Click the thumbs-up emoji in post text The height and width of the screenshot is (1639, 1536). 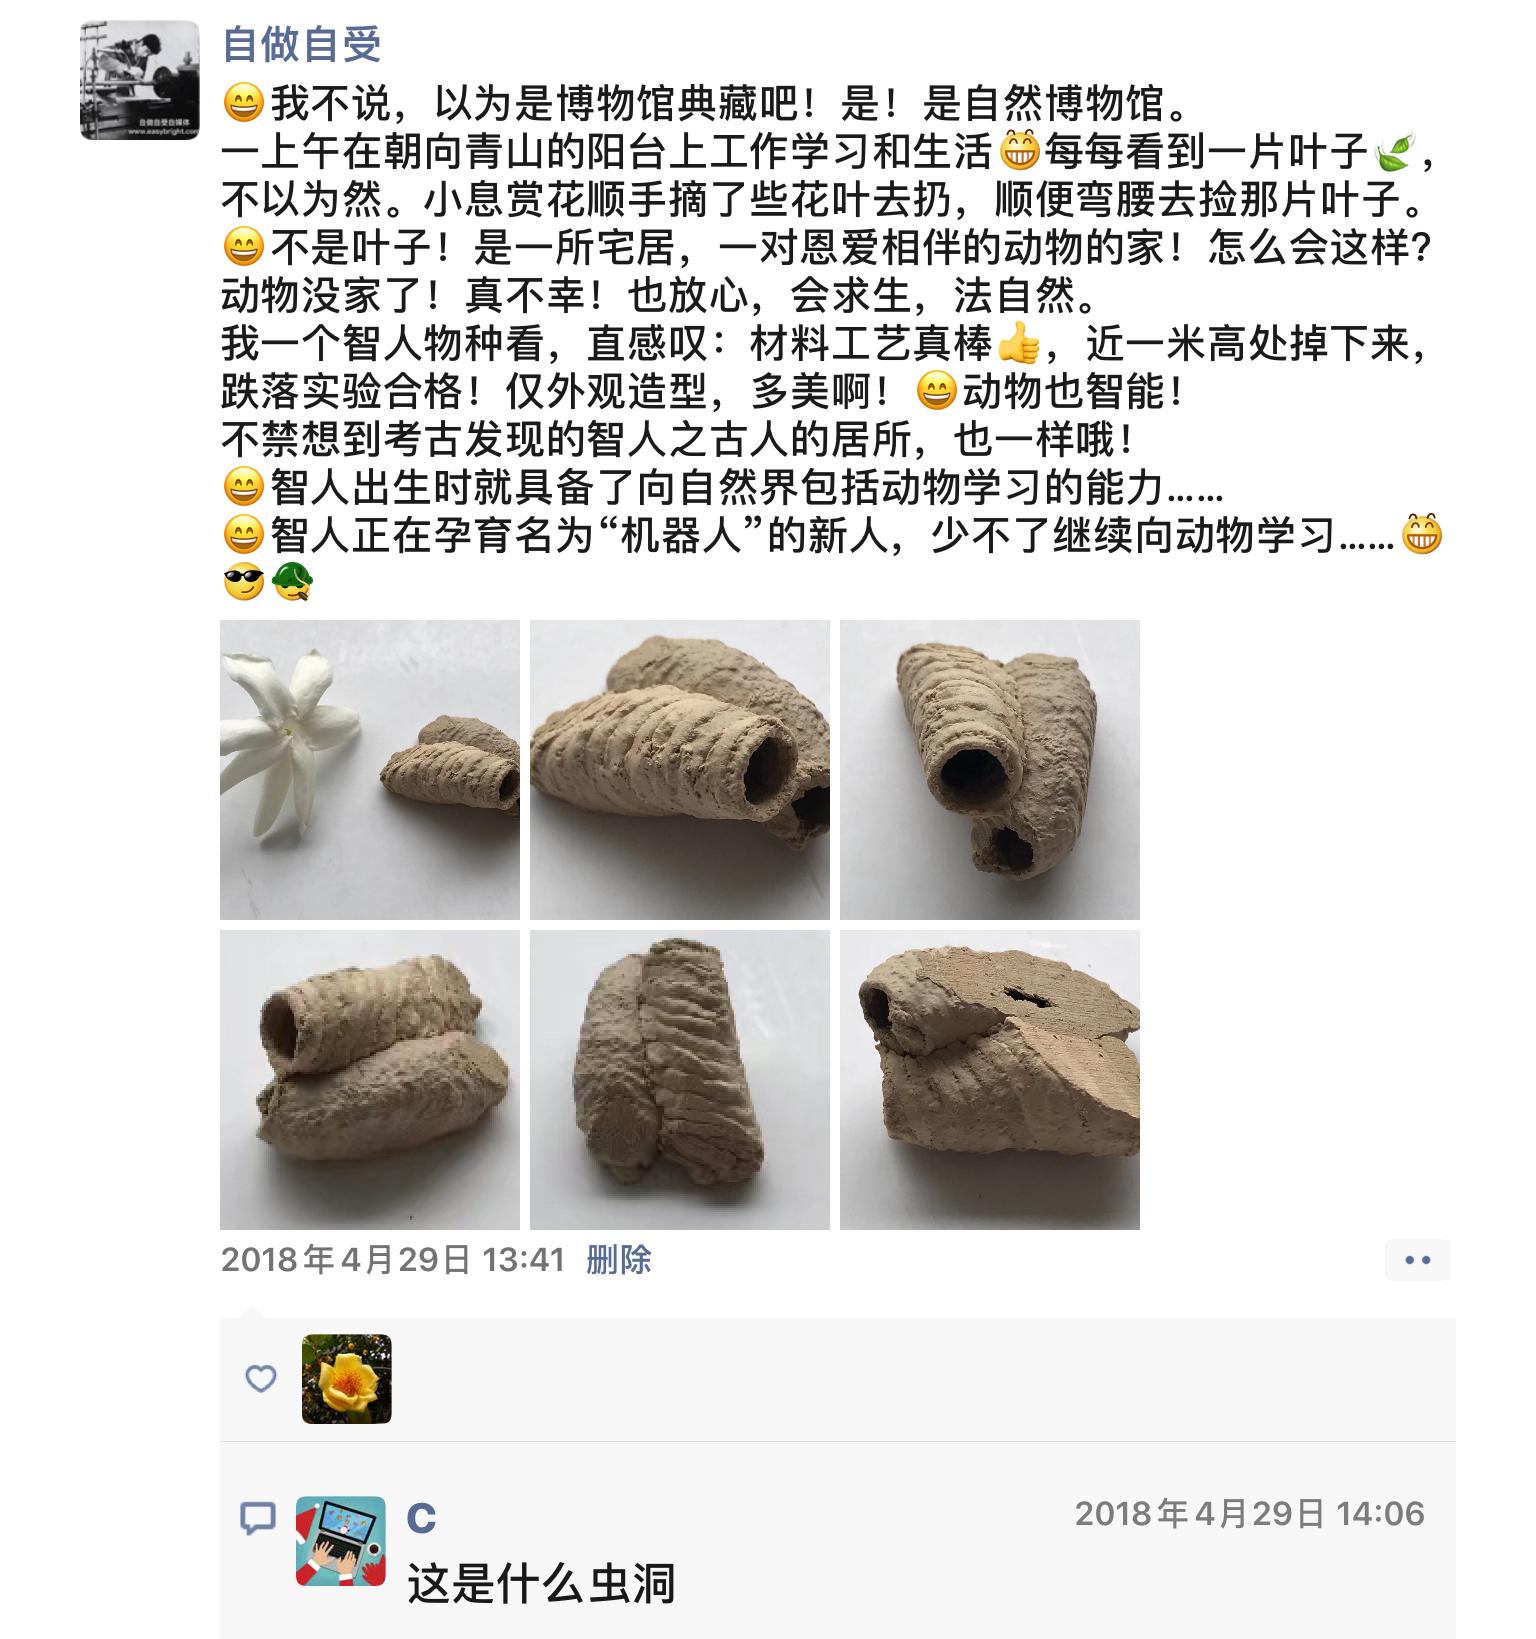coord(1019,345)
